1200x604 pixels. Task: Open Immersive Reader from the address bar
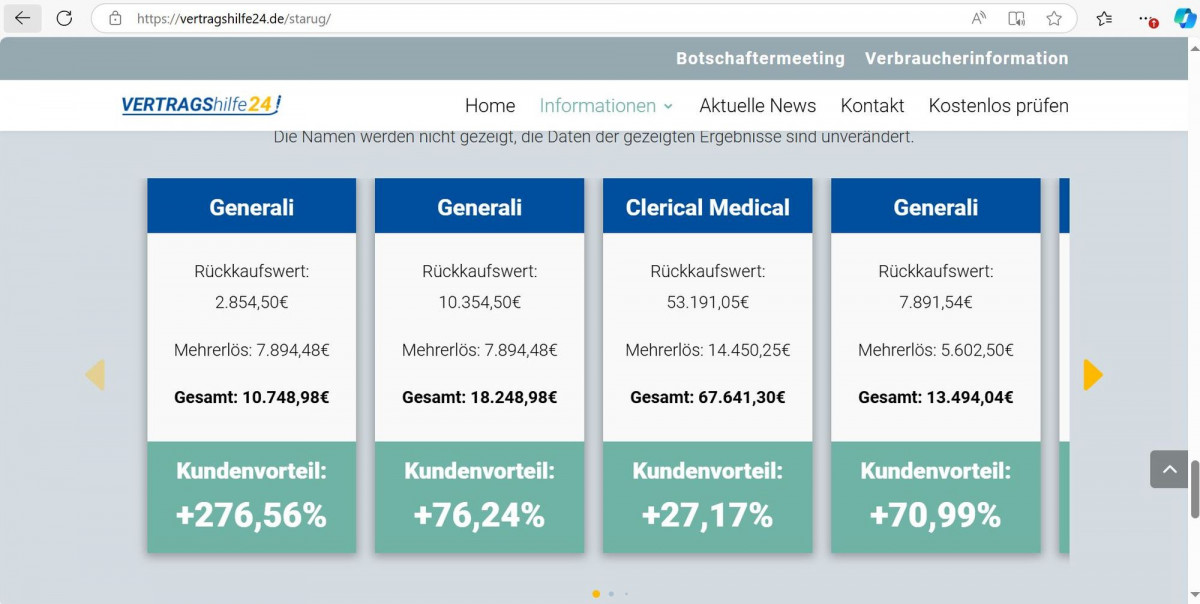[x=1017, y=18]
